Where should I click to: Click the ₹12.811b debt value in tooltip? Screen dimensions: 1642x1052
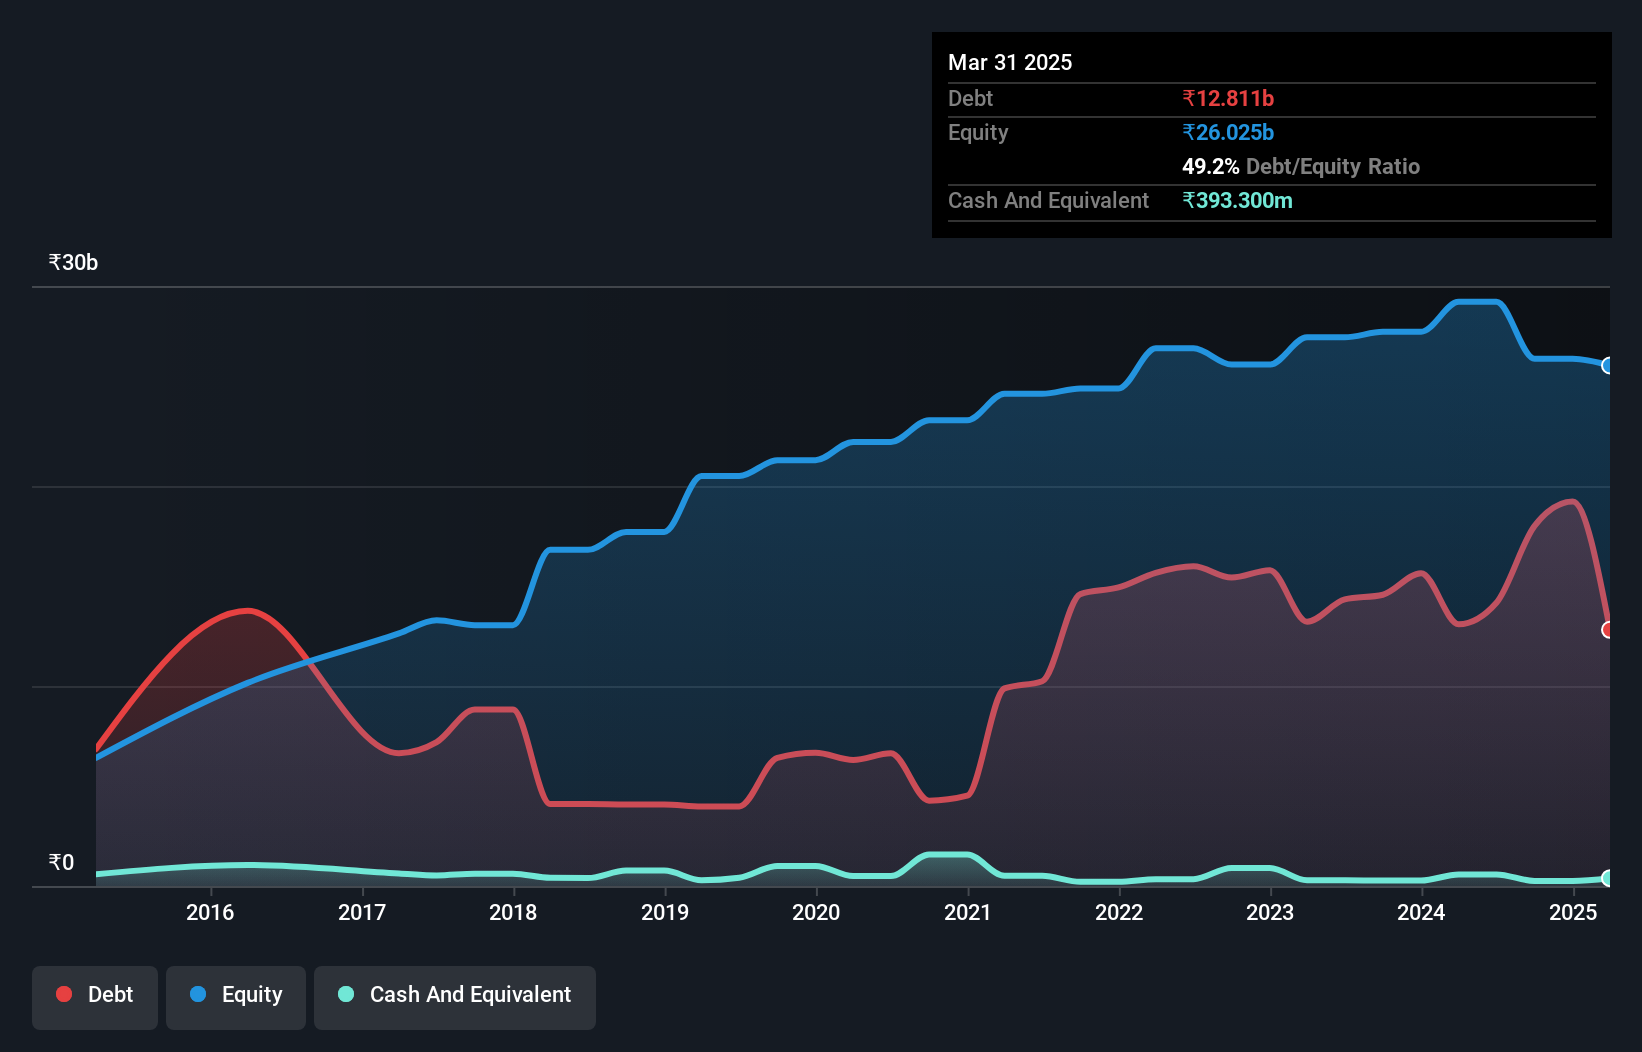pos(1228,98)
